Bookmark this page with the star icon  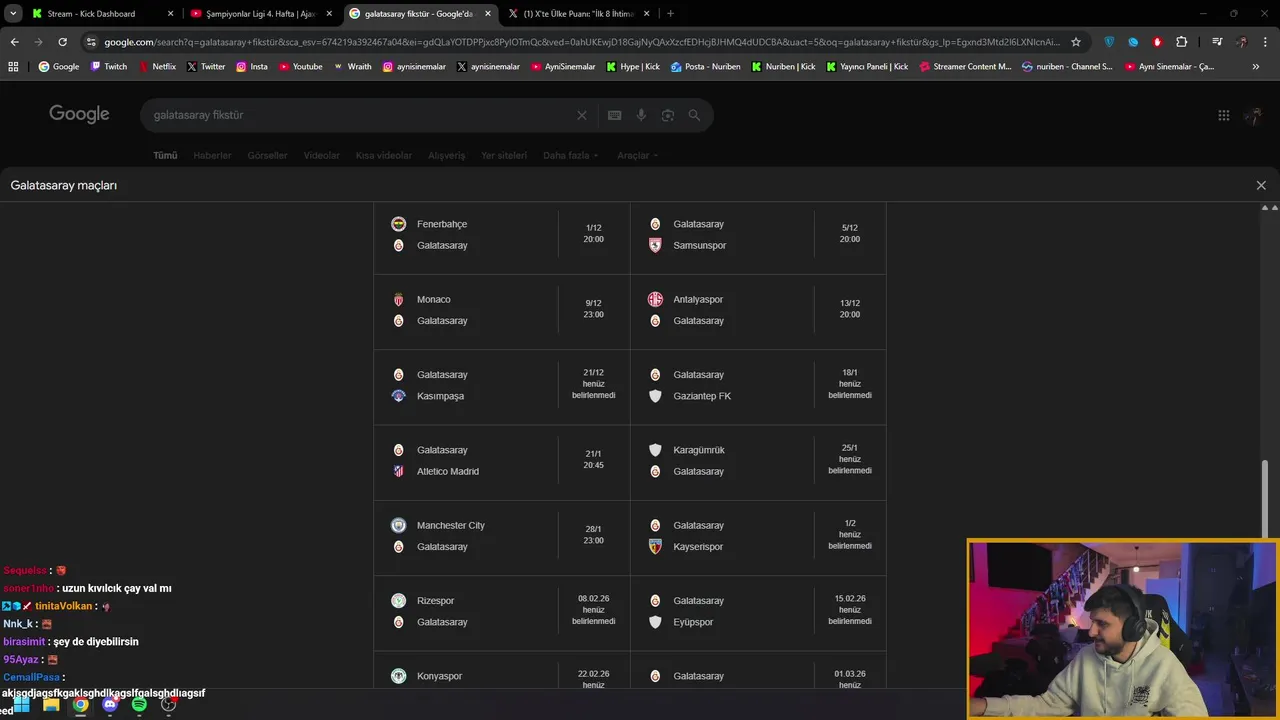coord(1076,42)
